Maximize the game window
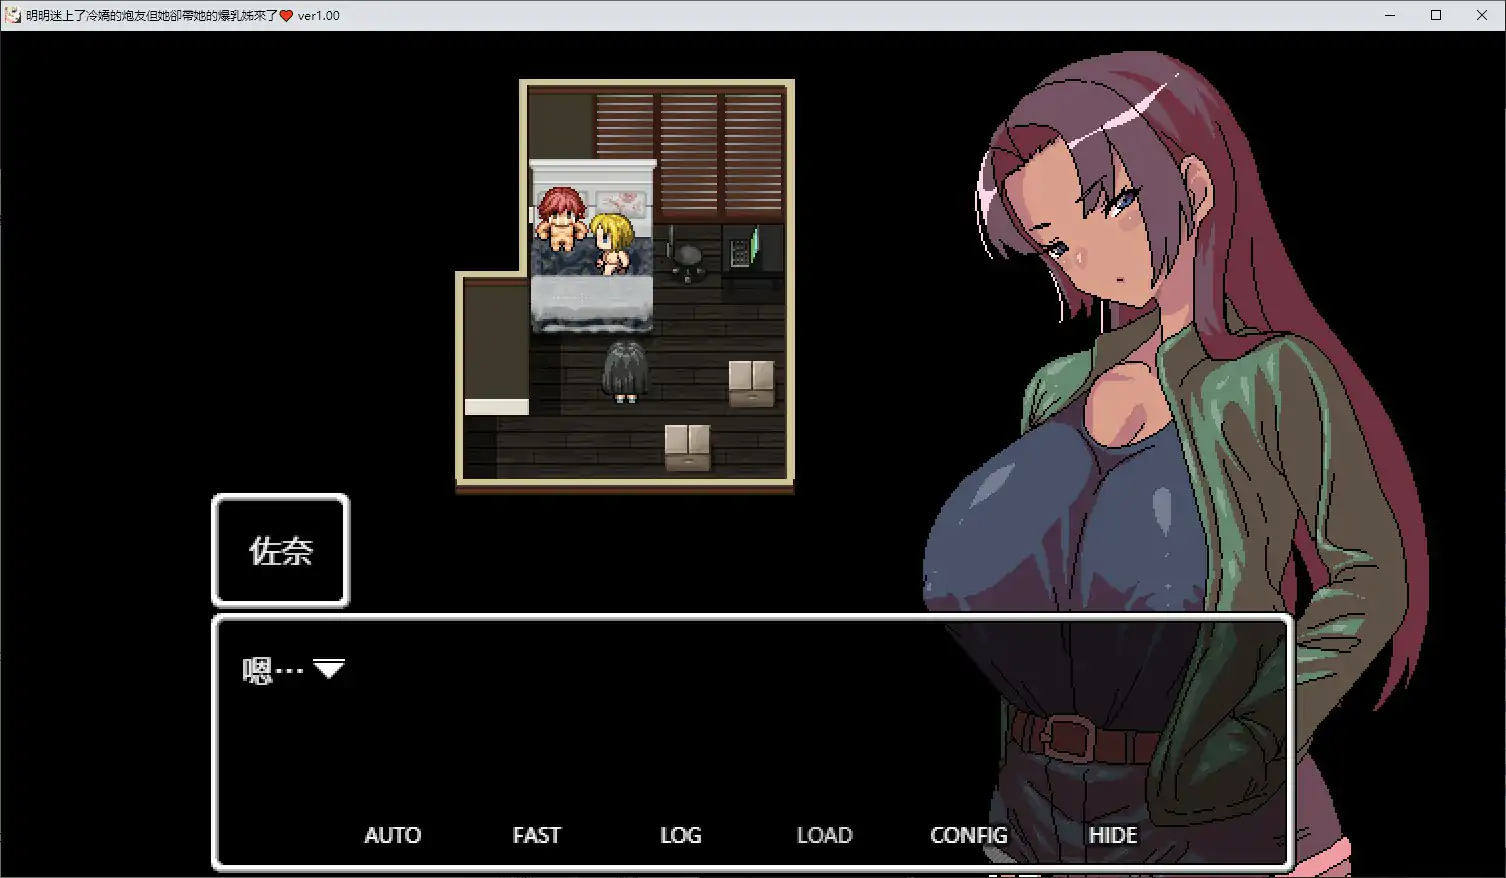 tap(1436, 15)
